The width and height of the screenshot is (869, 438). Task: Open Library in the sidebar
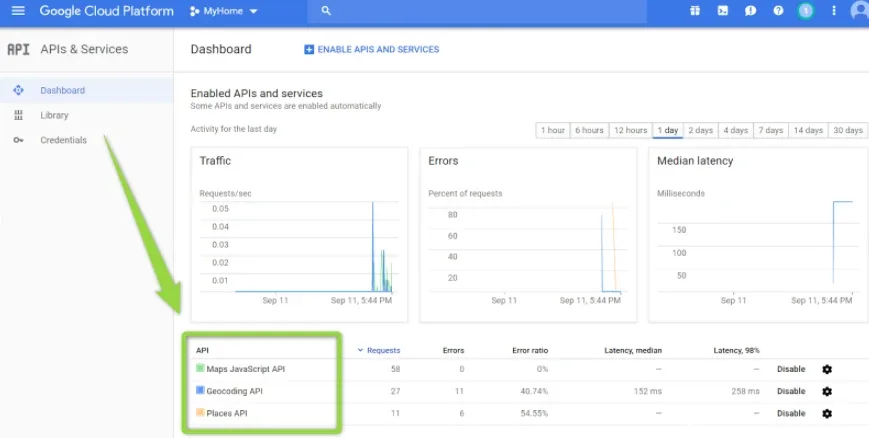pos(54,115)
